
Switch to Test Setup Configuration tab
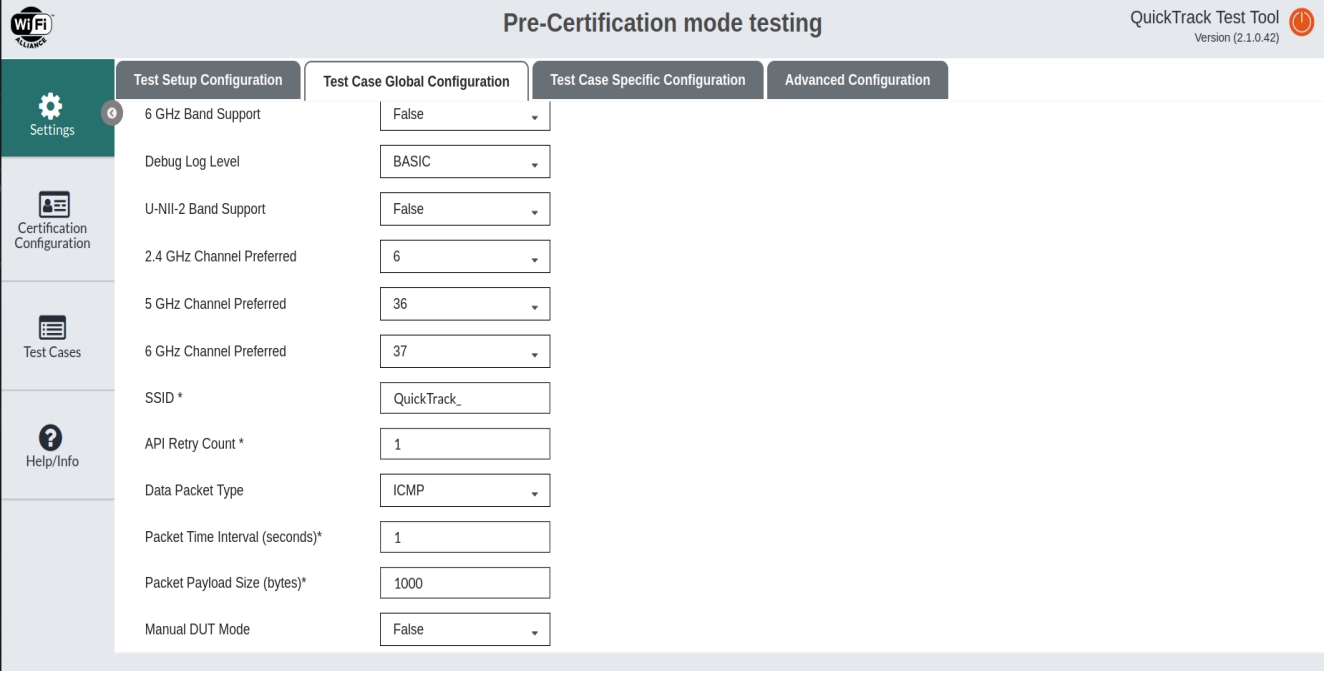click(x=208, y=80)
